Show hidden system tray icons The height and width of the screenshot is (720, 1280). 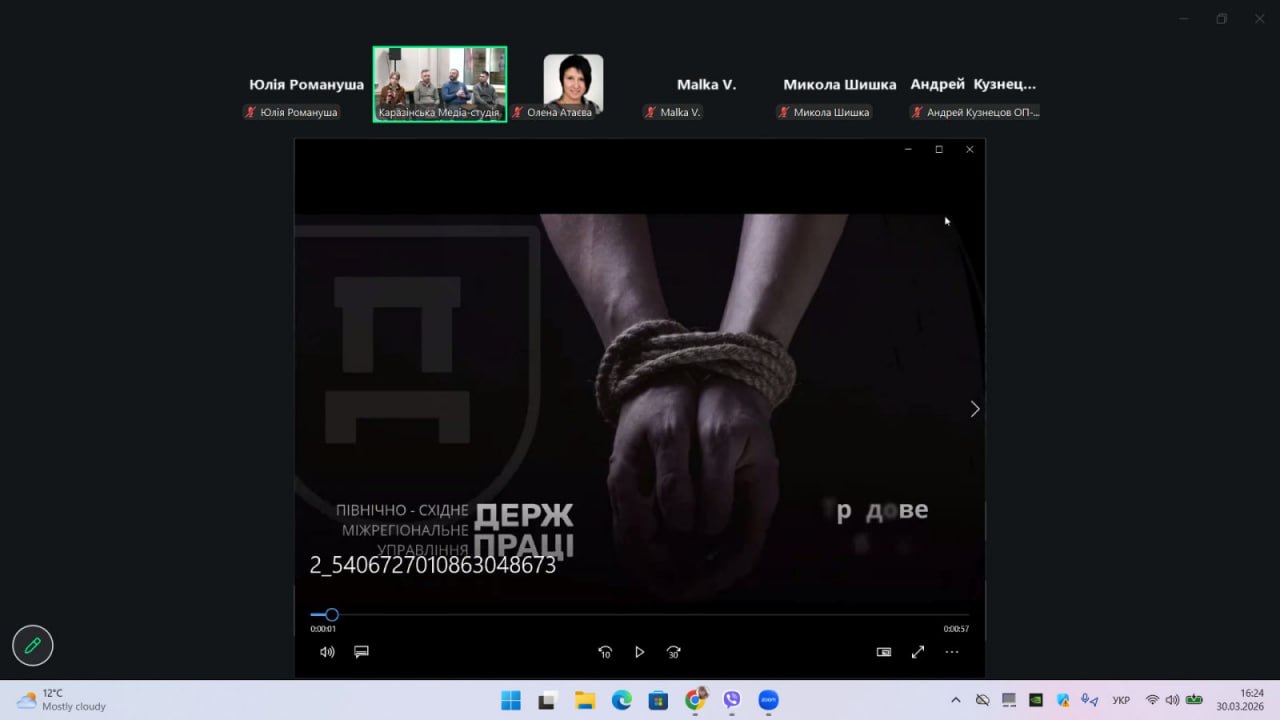point(955,700)
